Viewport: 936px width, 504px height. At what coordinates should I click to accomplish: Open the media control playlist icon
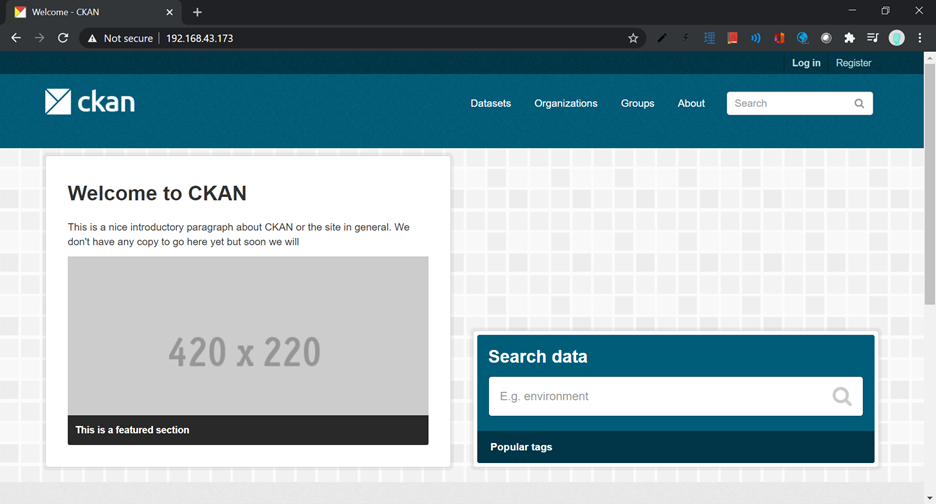point(873,38)
